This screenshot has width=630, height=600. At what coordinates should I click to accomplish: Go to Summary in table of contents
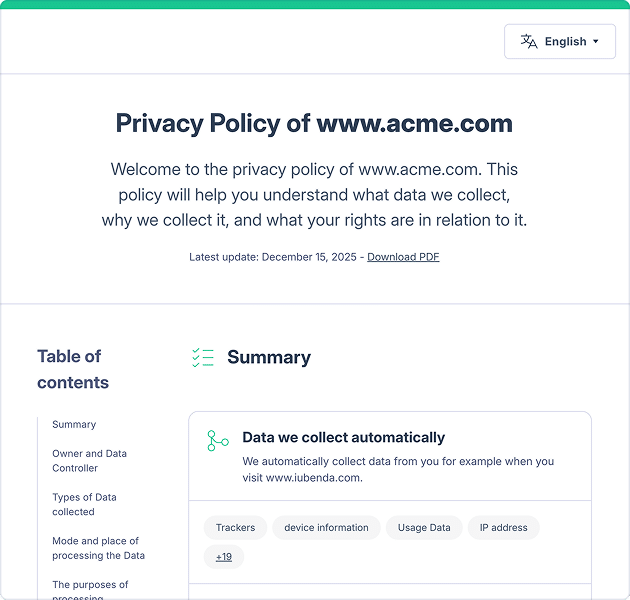click(74, 424)
